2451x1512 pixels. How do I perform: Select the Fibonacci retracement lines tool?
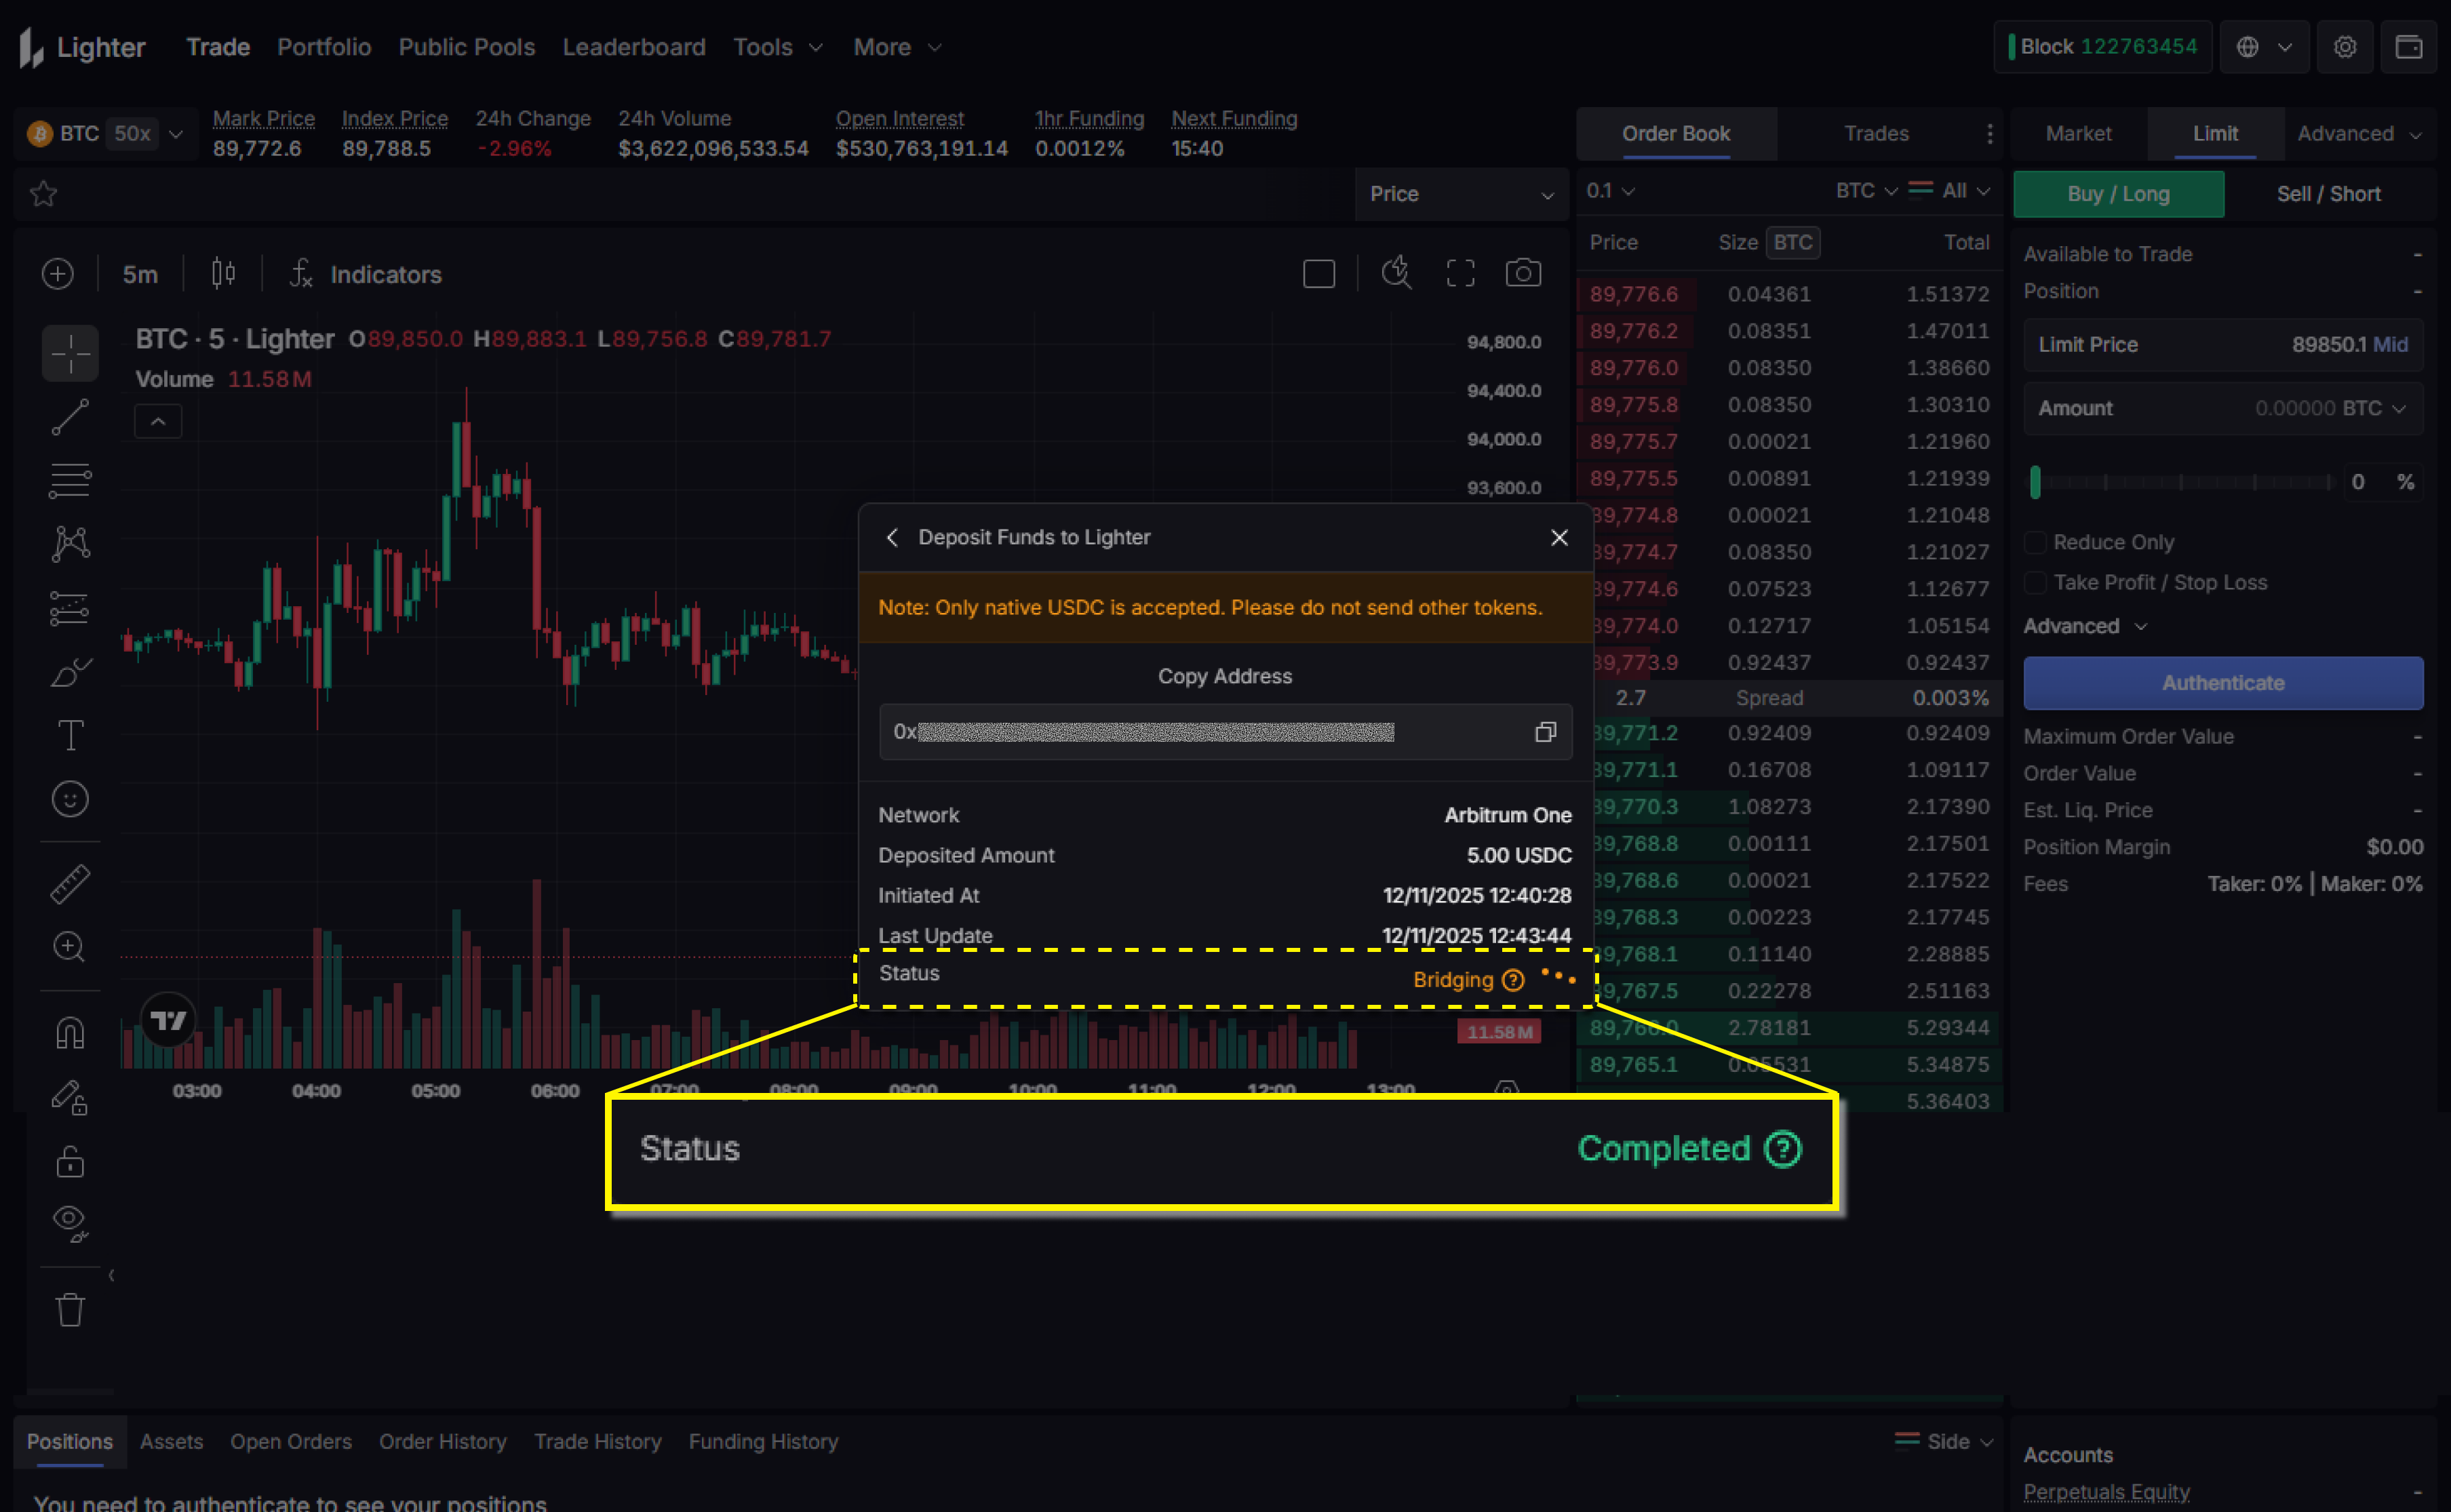[70, 481]
